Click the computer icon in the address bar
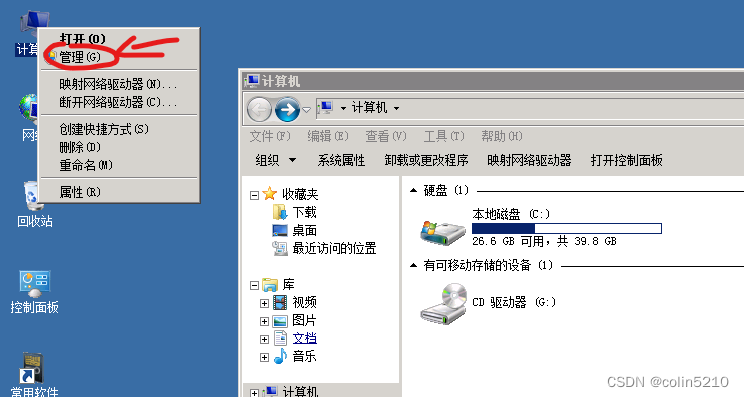 pos(326,108)
